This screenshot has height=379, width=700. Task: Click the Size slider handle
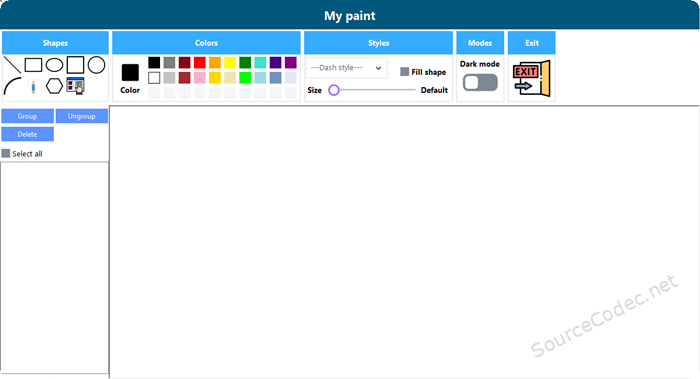coord(333,90)
